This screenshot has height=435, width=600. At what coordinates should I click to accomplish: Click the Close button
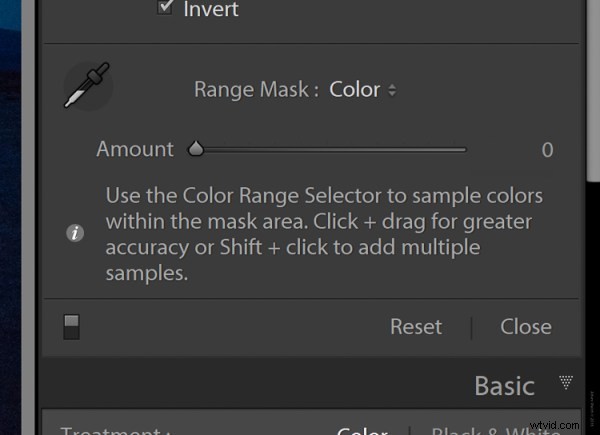coord(526,327)
